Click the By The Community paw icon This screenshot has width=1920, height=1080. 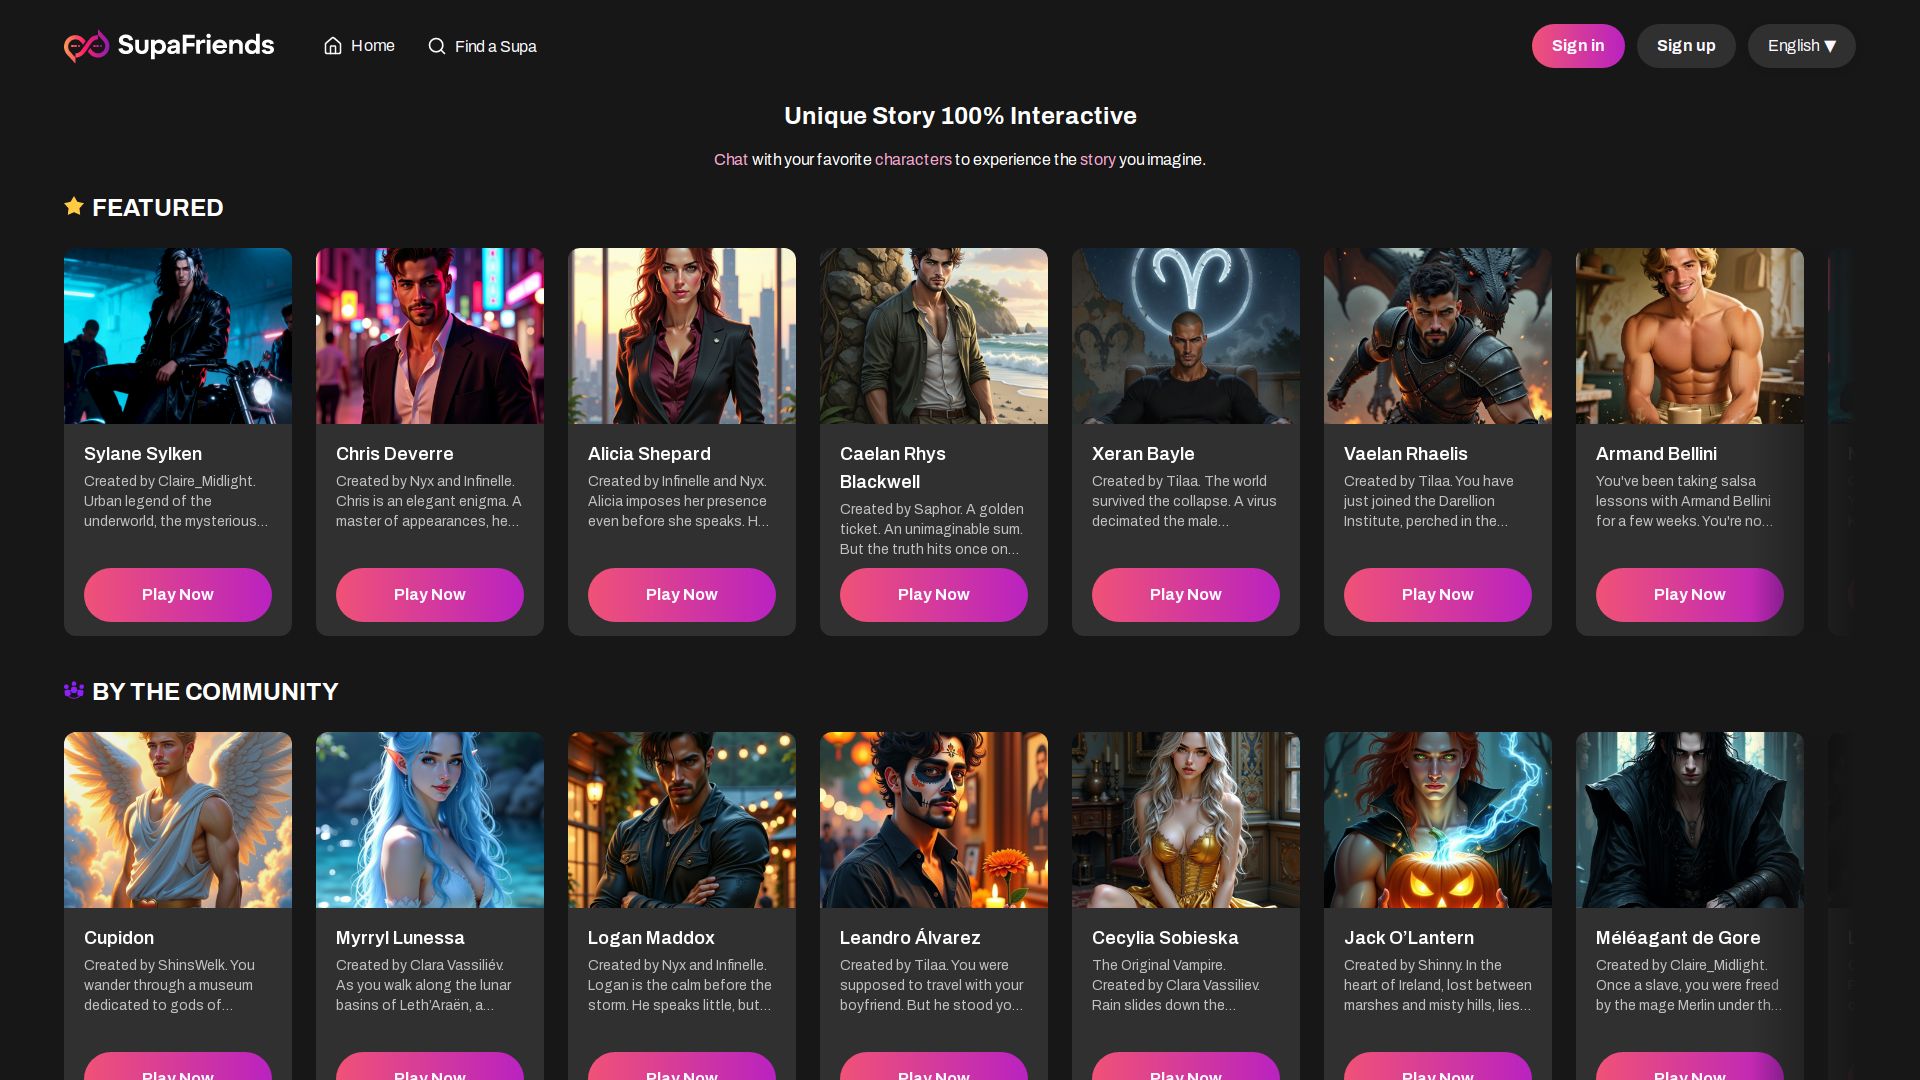(x=74, y=690)
